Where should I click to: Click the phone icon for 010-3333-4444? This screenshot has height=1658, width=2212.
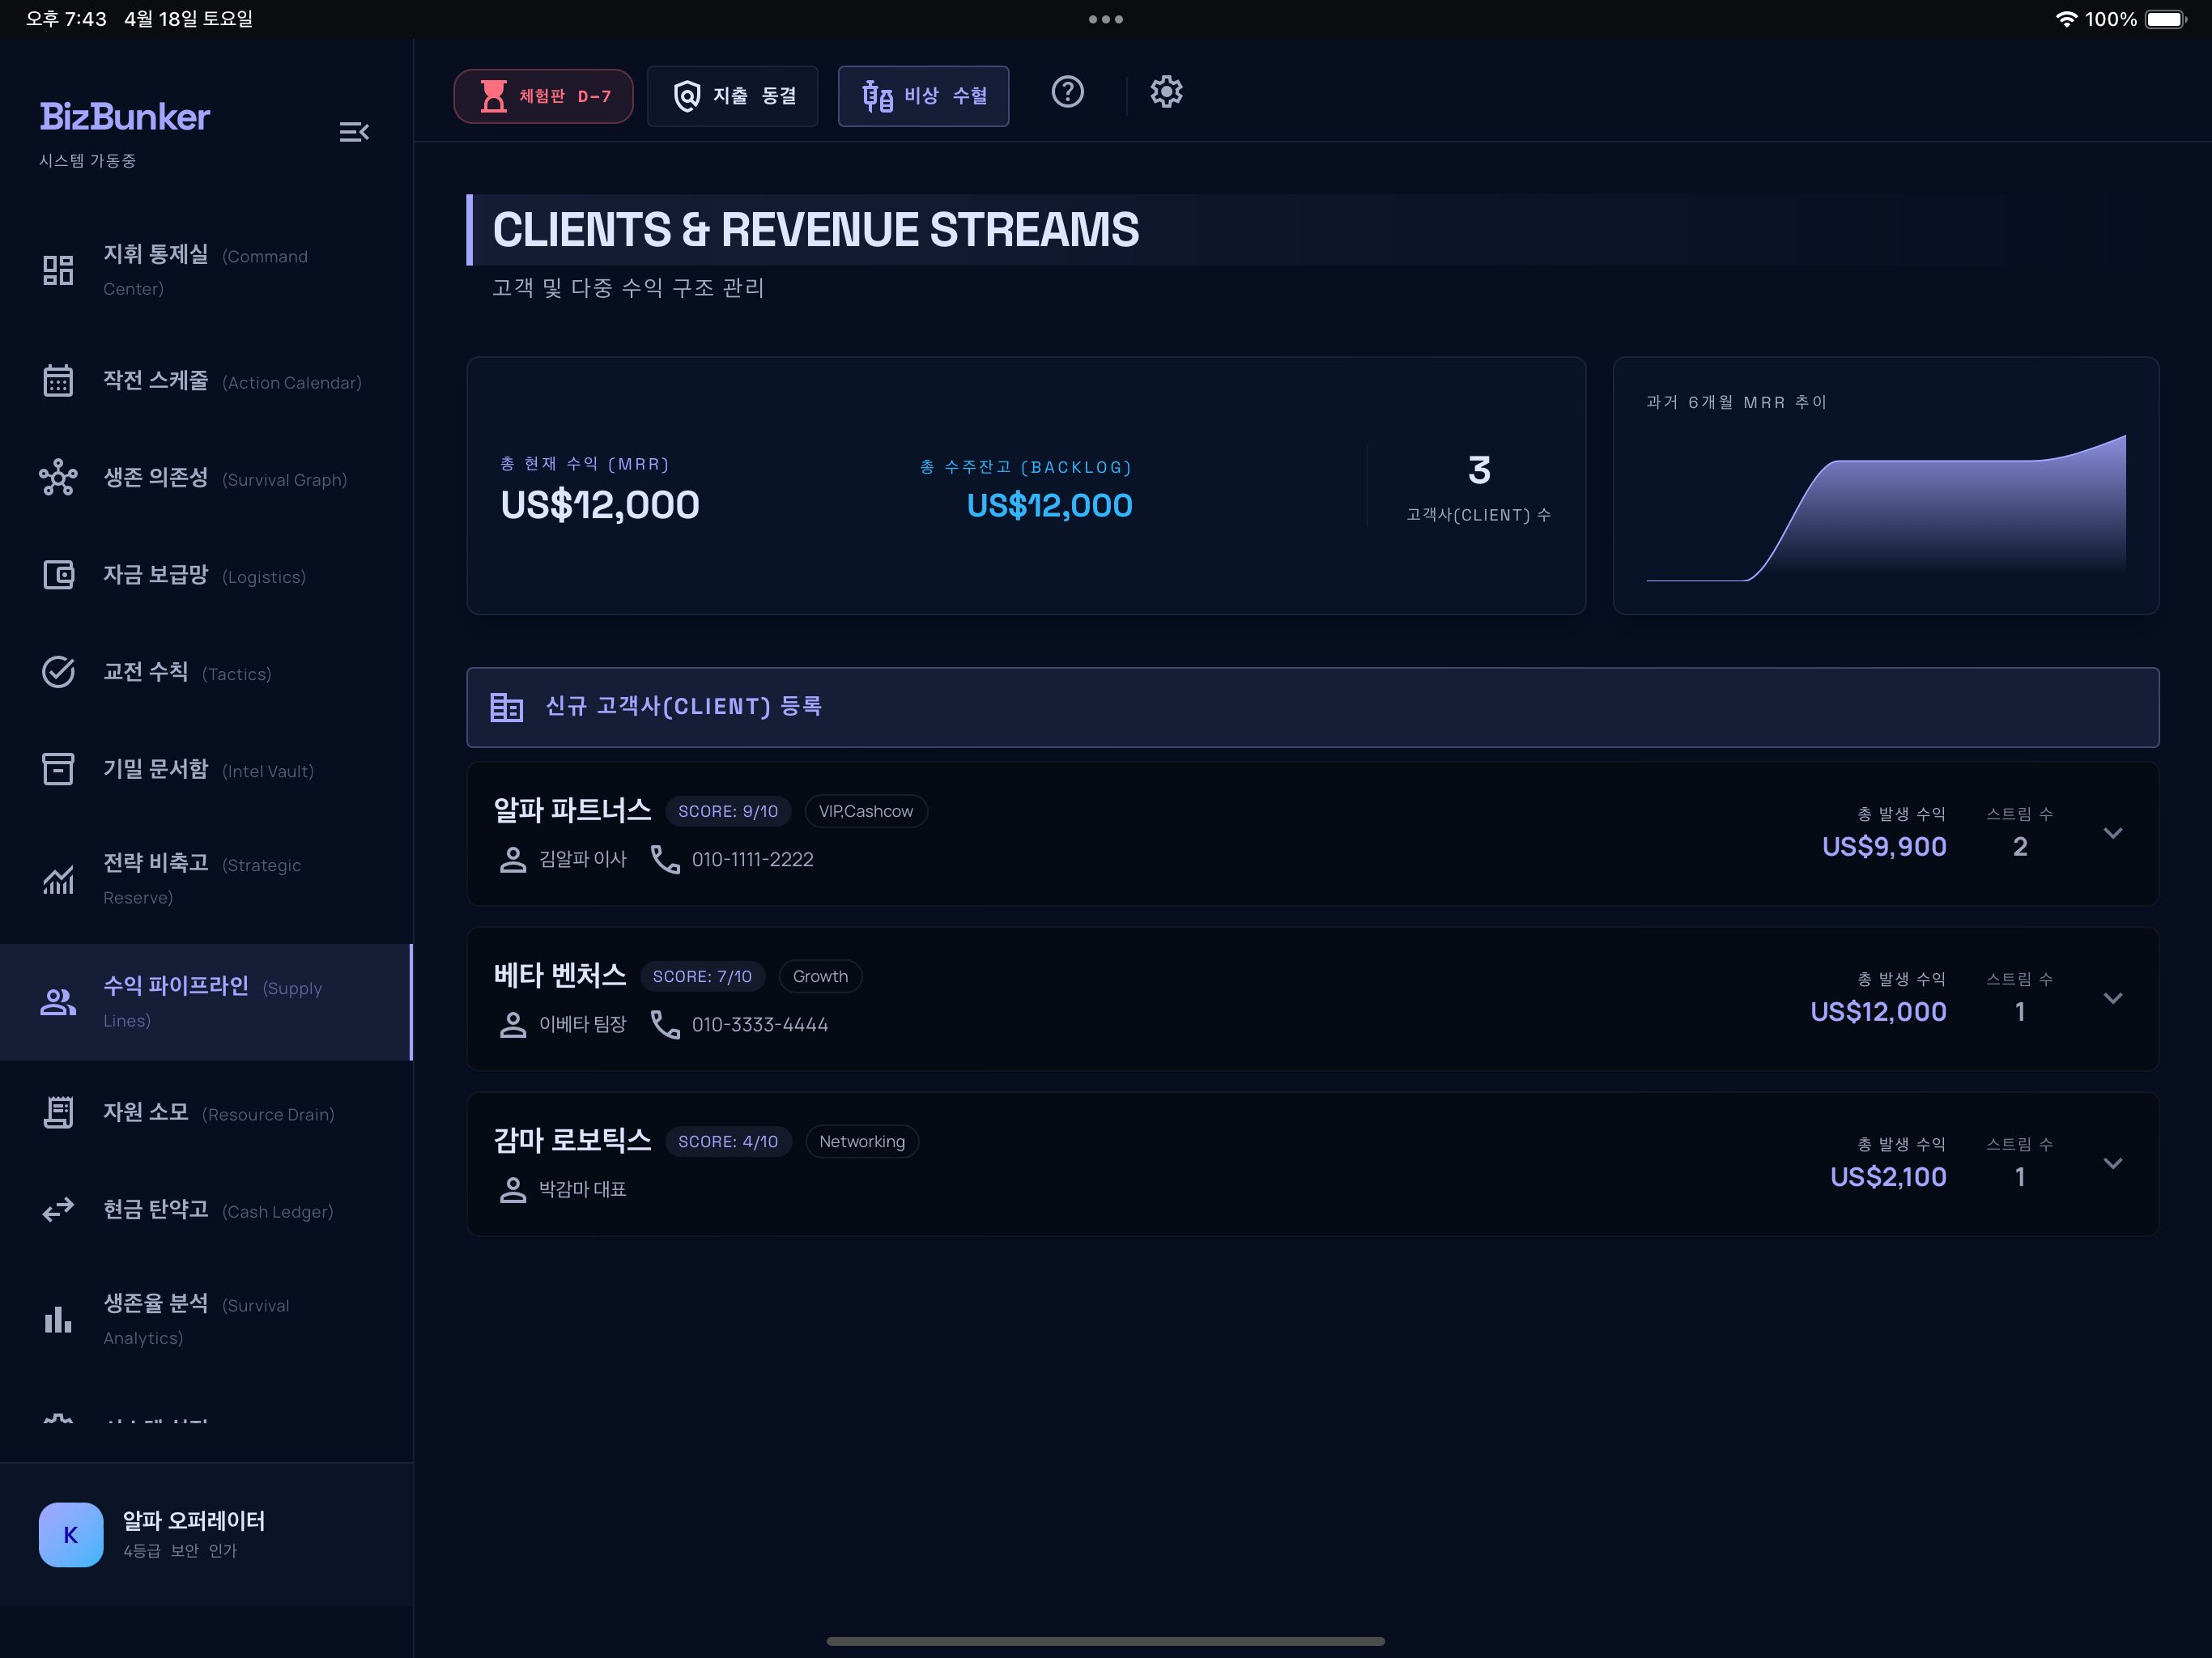[x=665, y=1024]
